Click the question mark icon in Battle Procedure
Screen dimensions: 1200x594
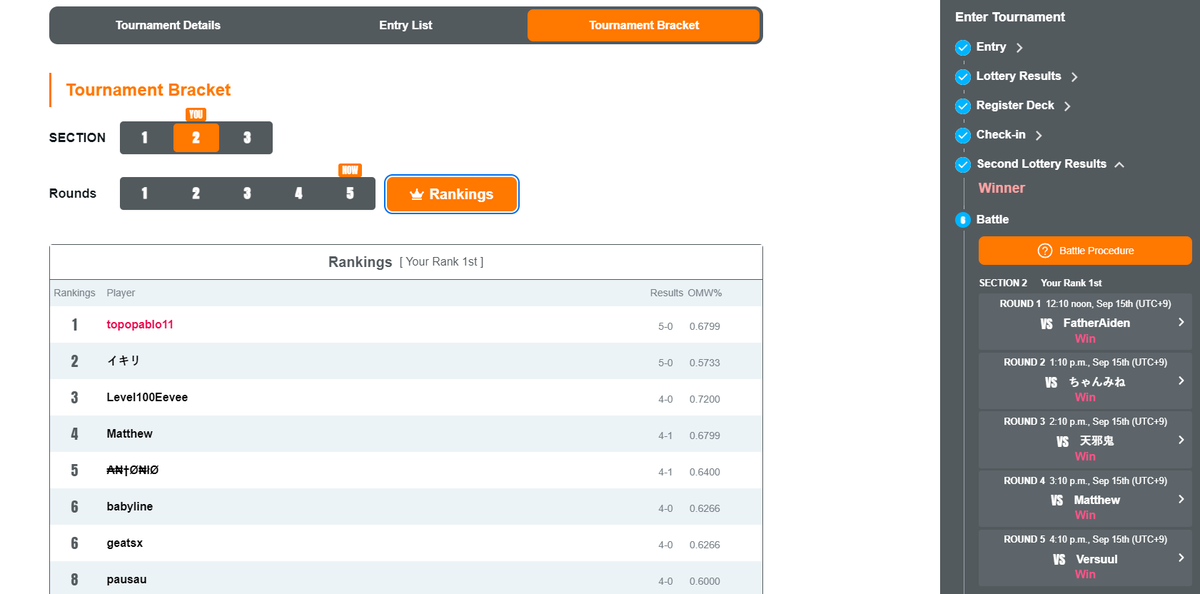[x=1045, y=250]
